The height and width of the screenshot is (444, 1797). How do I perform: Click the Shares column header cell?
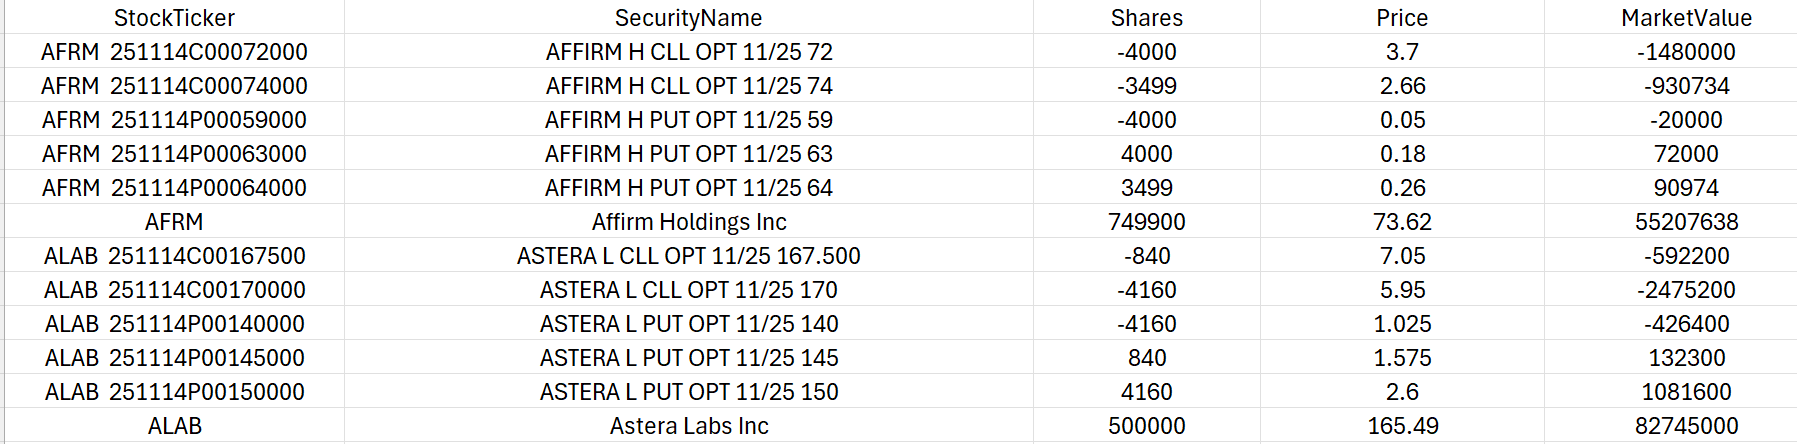(1146, 18)
